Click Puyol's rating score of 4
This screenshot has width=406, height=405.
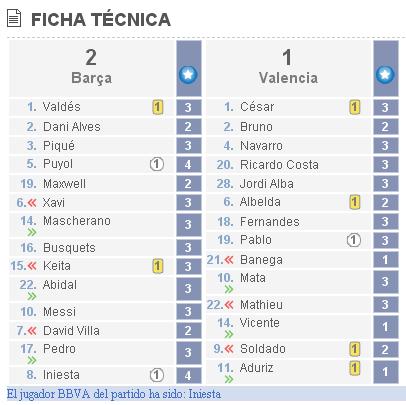(x=188, y=164)
